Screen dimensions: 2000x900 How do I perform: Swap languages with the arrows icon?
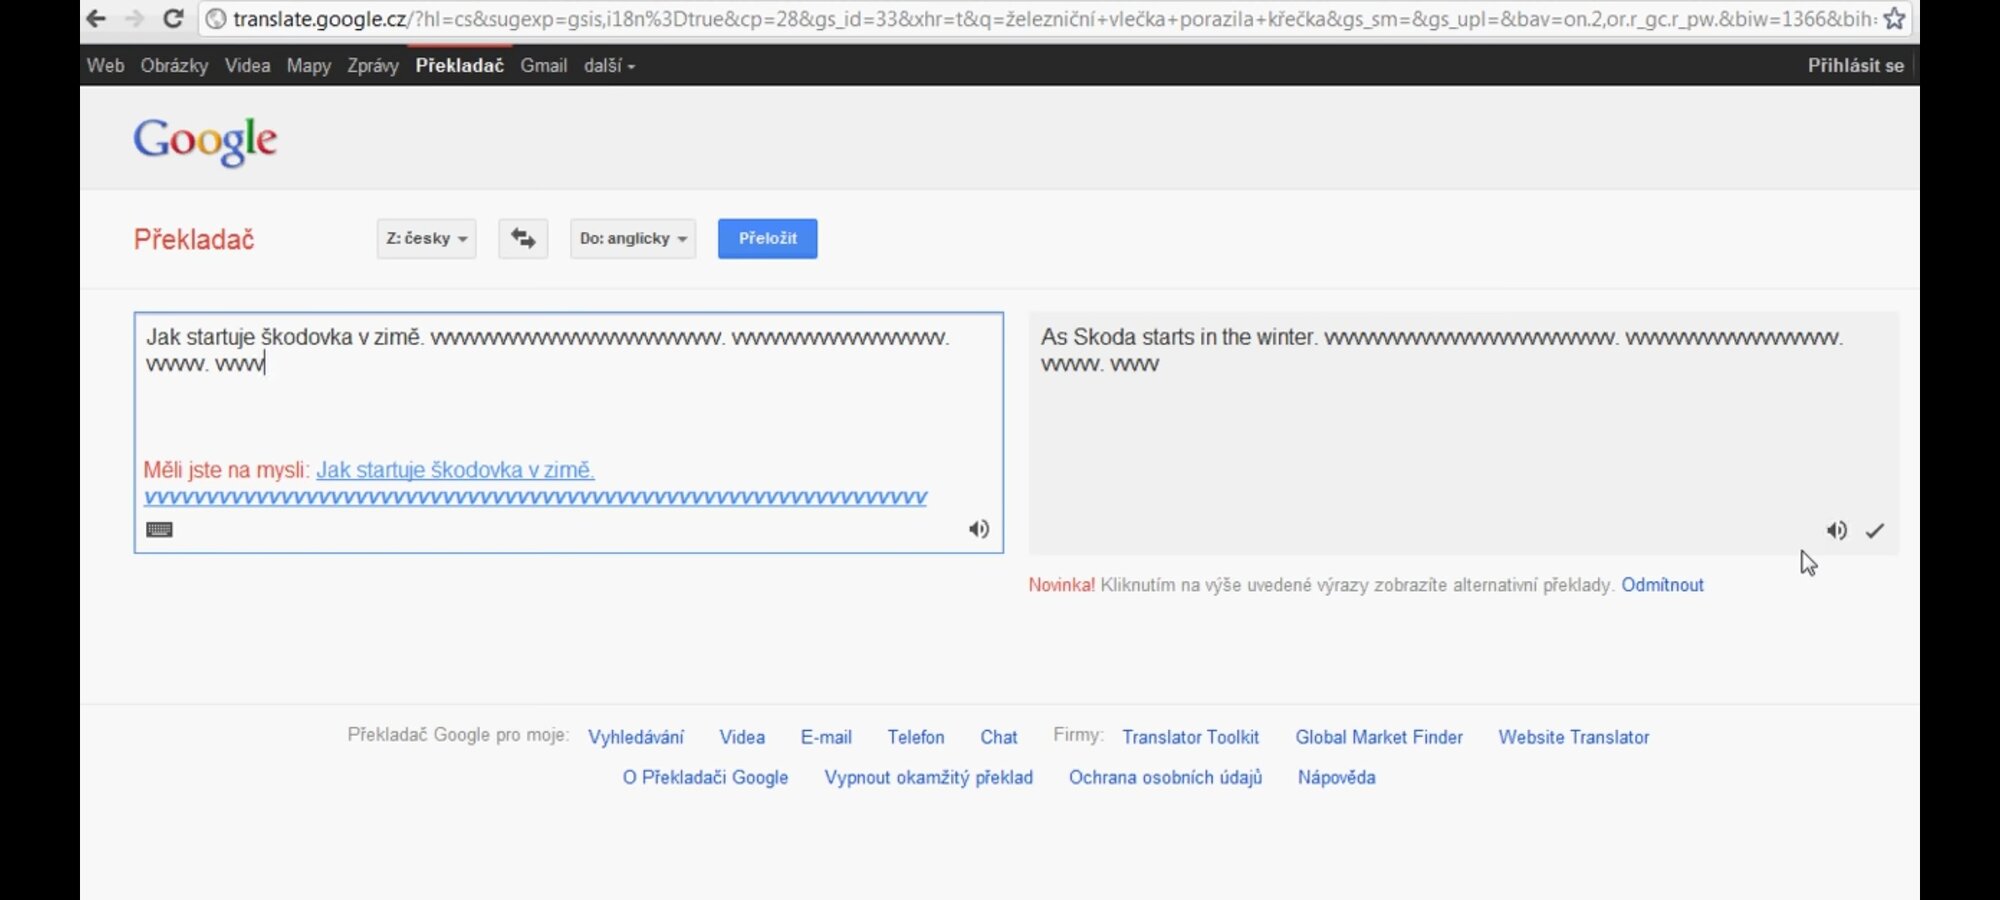pos(523,239)
